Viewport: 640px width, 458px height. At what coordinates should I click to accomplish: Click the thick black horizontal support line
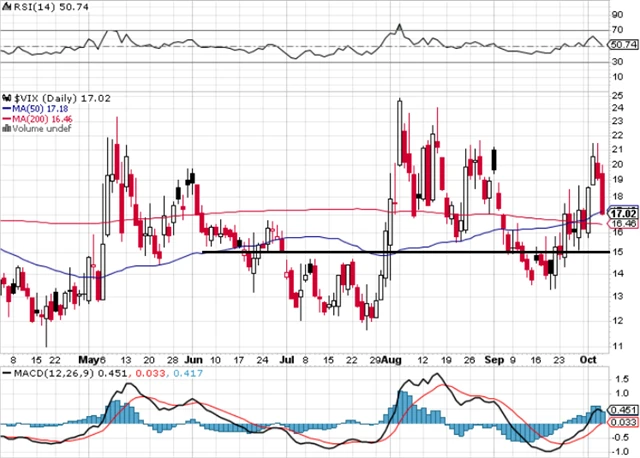pyautogui.click(x=400, y=252)
